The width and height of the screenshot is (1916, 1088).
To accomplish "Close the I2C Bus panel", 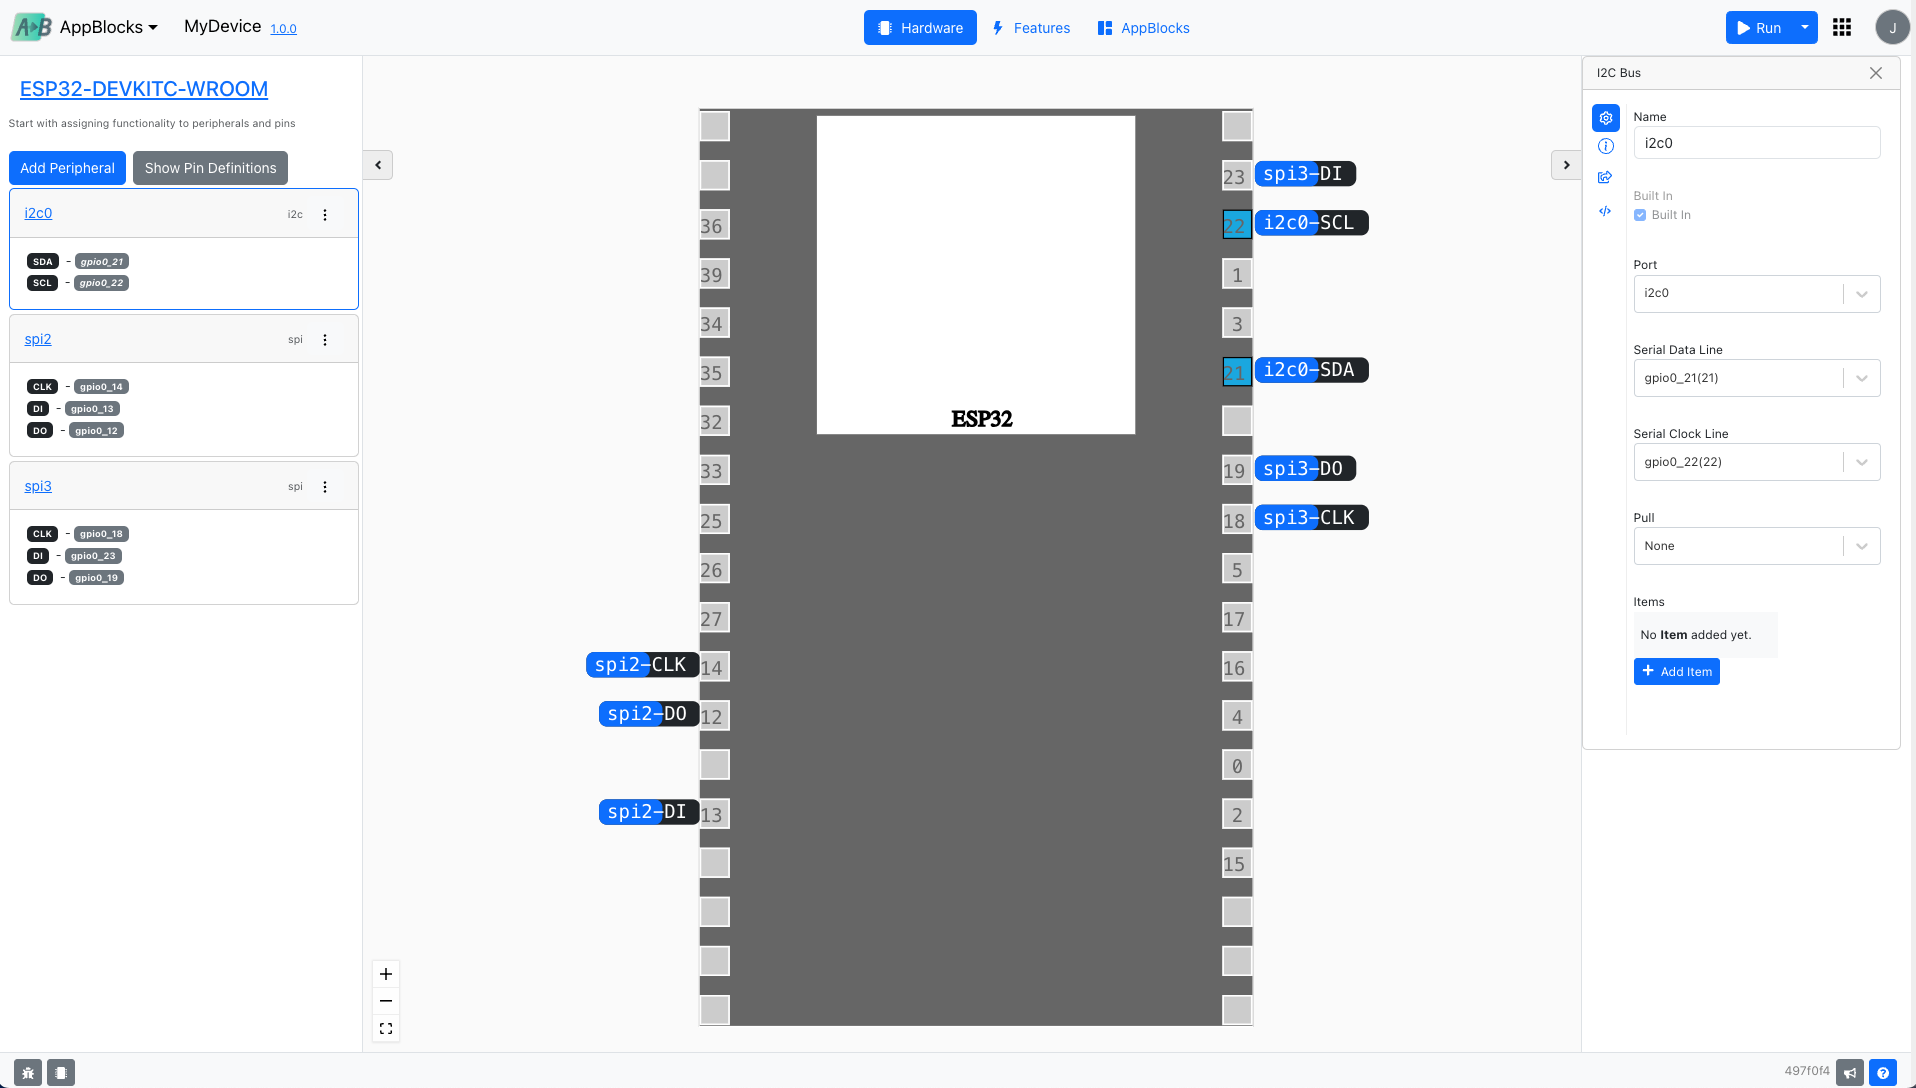I will pos(1876,73).
